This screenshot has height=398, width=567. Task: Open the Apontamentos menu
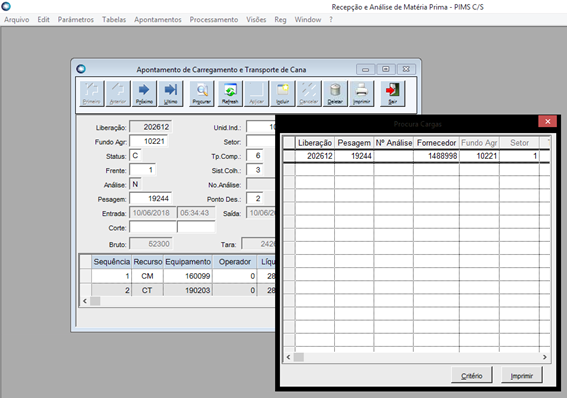pos(158,20)
